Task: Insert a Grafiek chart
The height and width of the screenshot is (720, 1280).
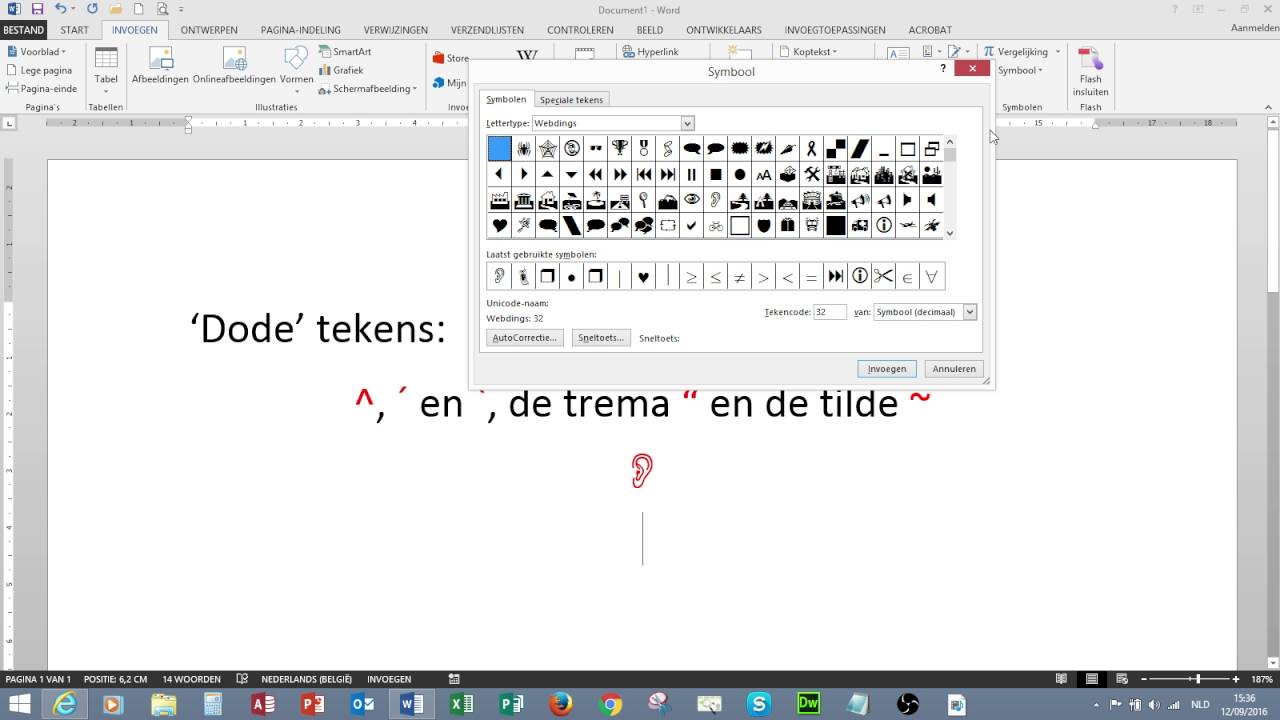Action: (x=341, y=70)
